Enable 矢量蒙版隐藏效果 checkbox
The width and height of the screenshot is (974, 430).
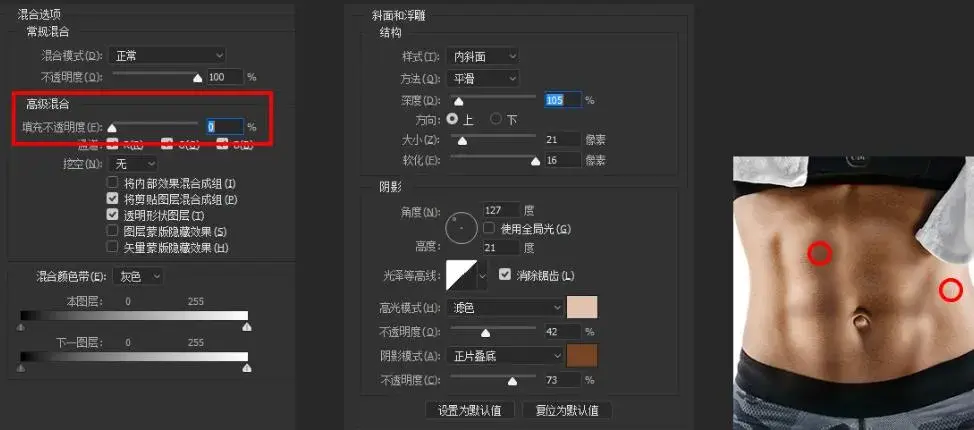112,247
